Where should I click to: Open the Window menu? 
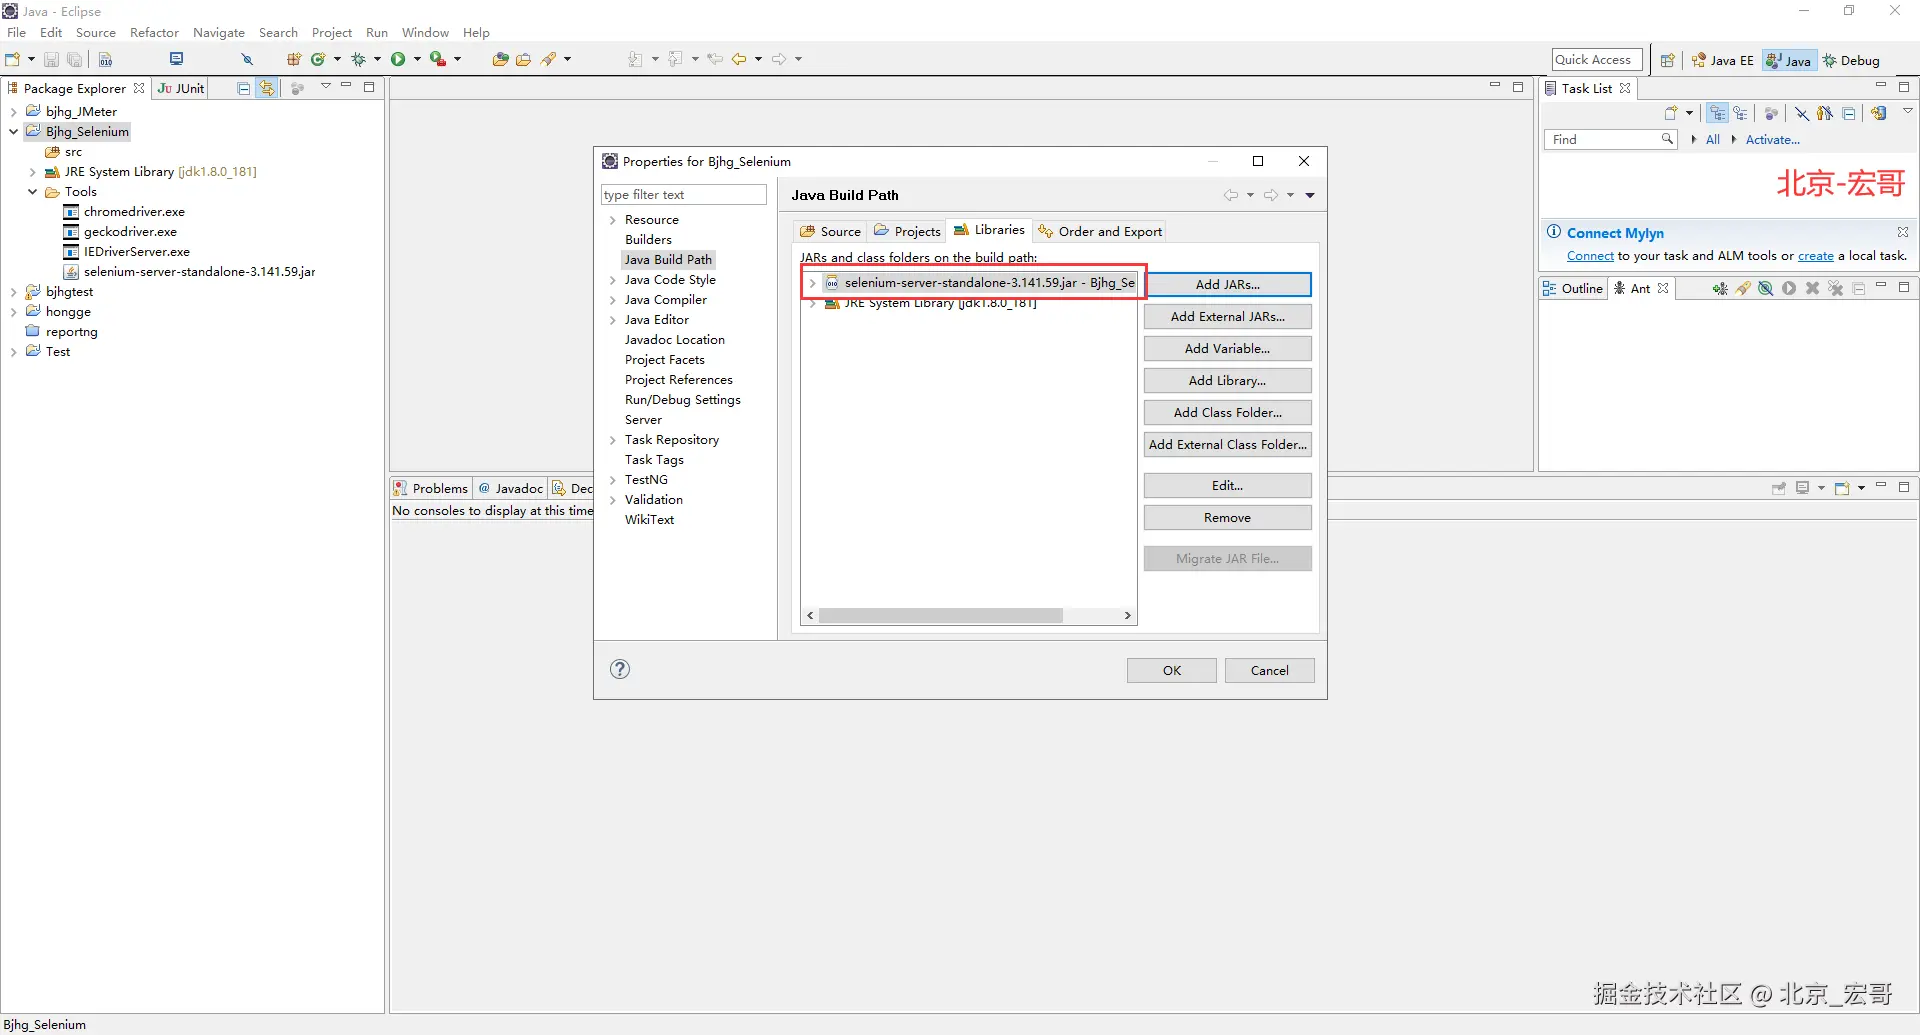pos(425,33)
